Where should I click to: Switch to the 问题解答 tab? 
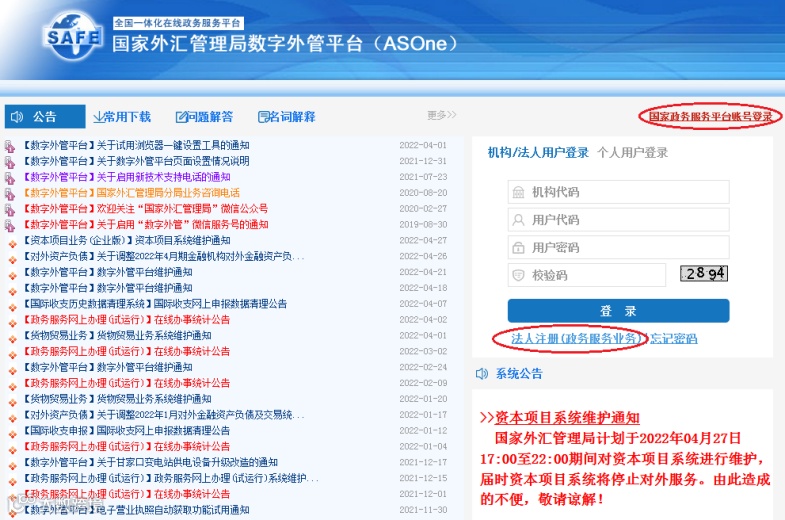pyautogui.click(x=204, y=117)
